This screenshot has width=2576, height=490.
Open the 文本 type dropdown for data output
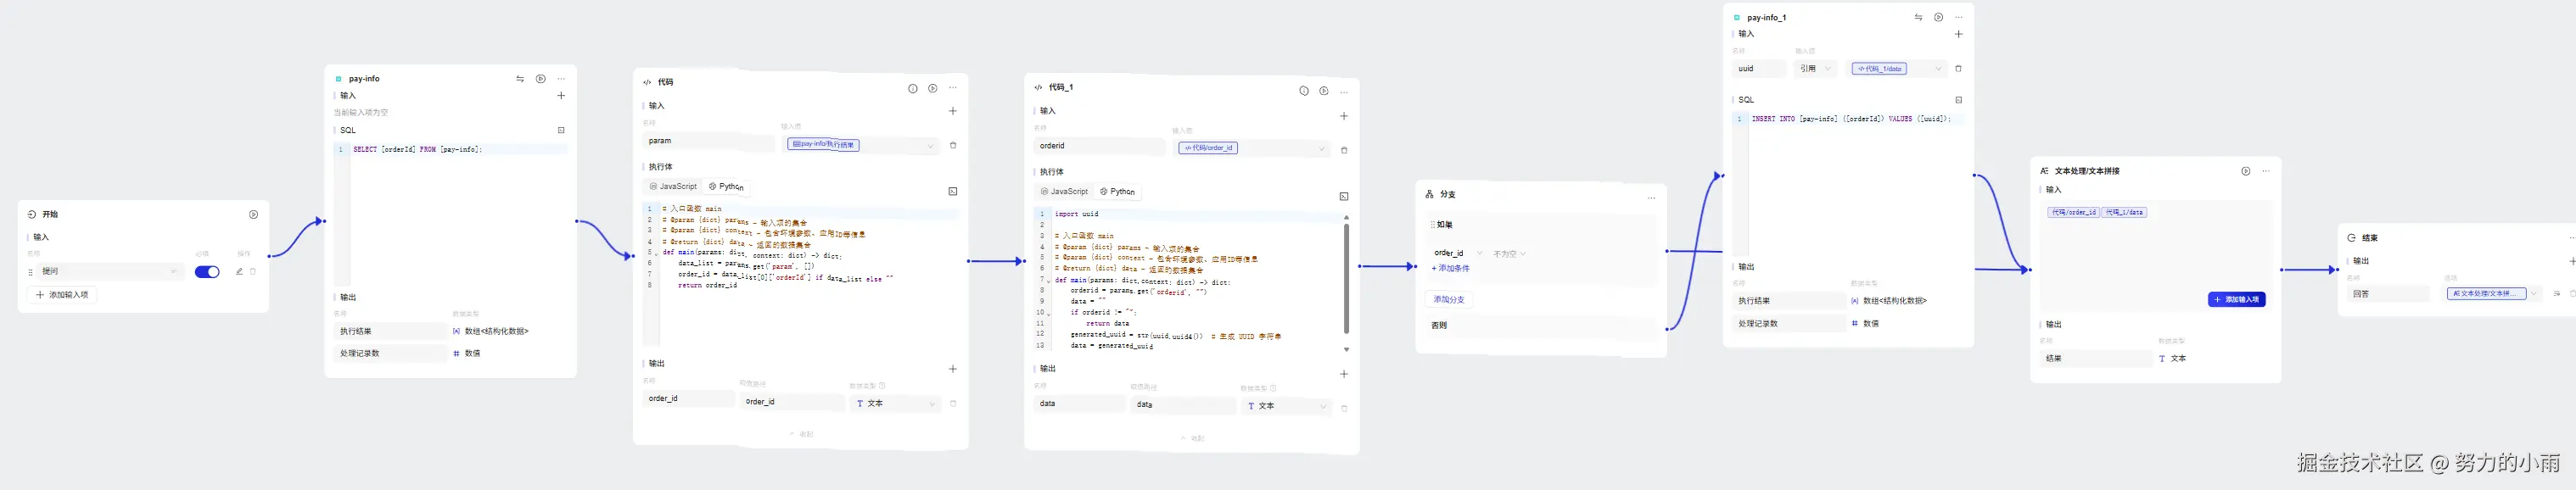click(x=1287, y=406)
